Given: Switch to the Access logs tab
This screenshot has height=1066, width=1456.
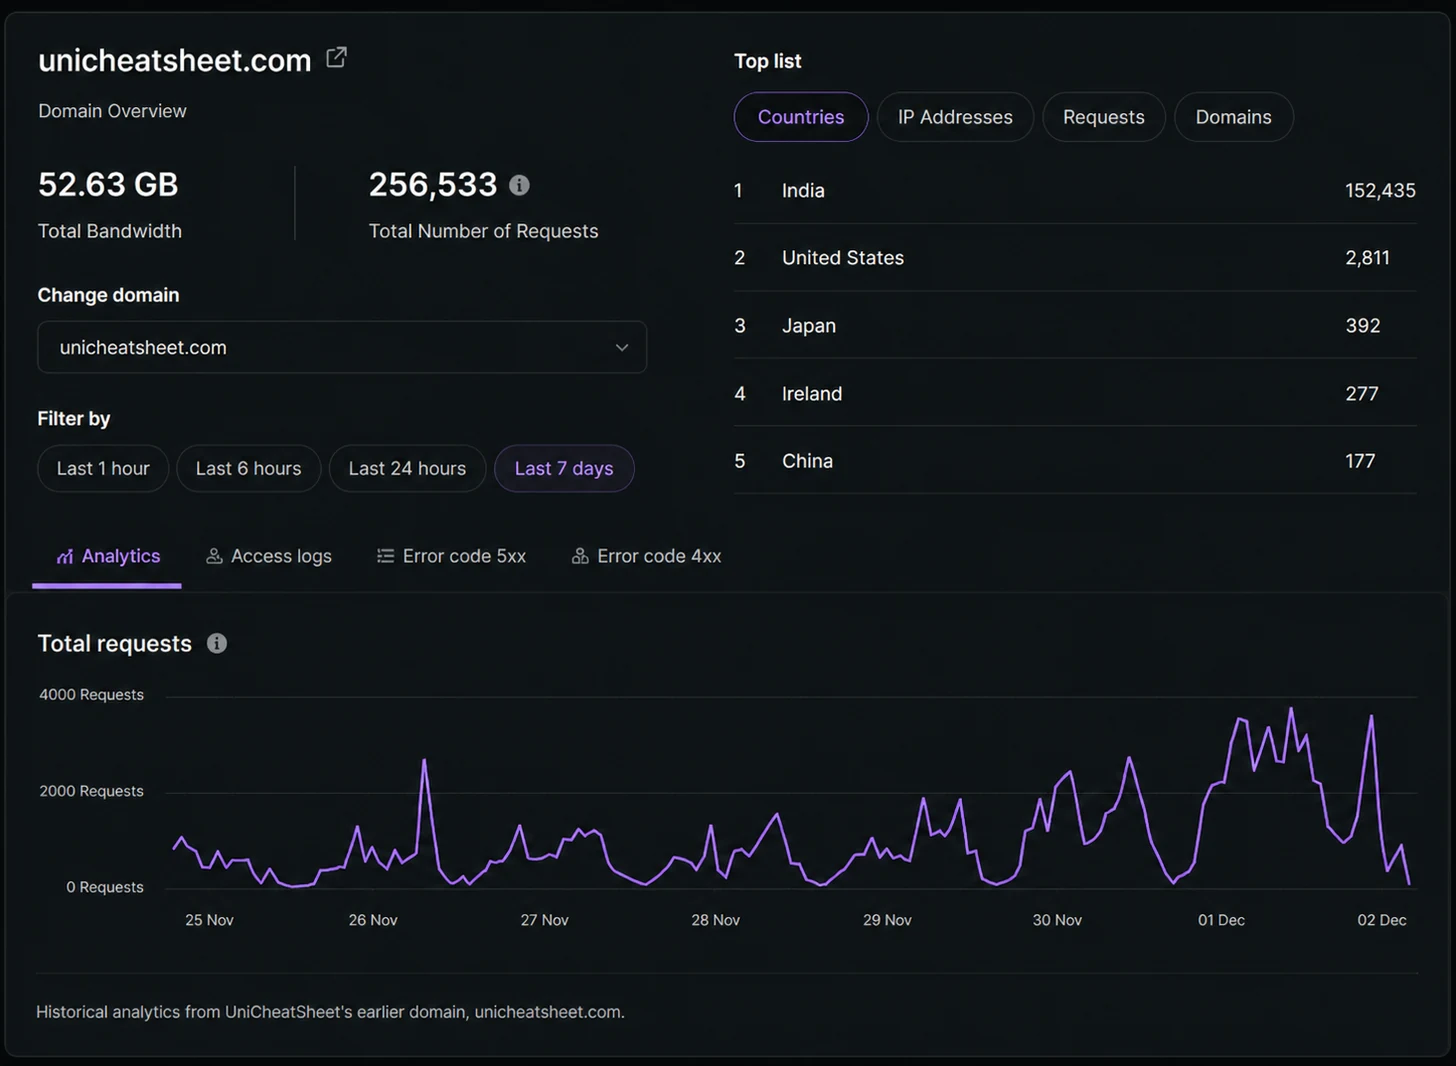Looking at the screenshot, I should (x=269, y=556).
